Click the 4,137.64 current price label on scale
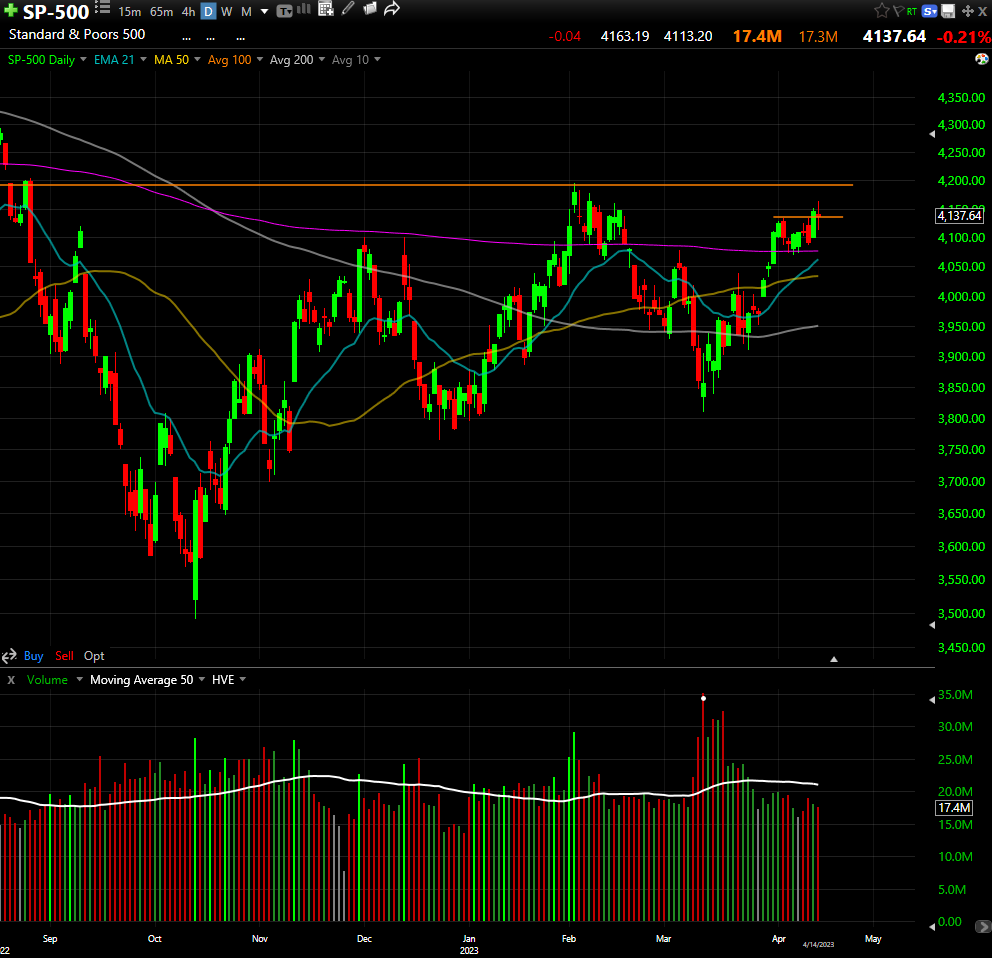The width and height of the screenshot is (992, 958). tap(959, 216)
